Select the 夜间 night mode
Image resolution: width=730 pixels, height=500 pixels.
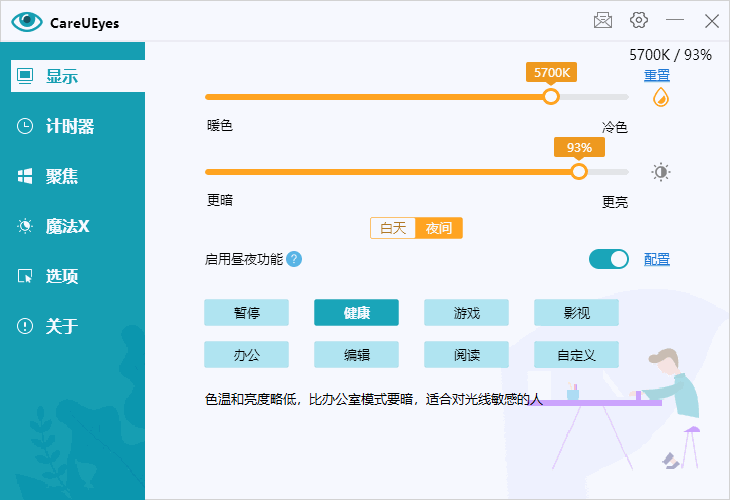pos(439,228)
